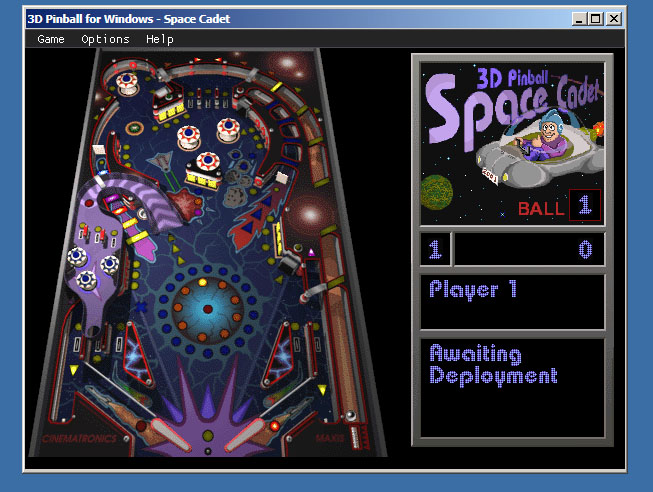Open the Help menu
Image resolution: width=653 pixels, height=492 pixels.
(x=160, y=39)
